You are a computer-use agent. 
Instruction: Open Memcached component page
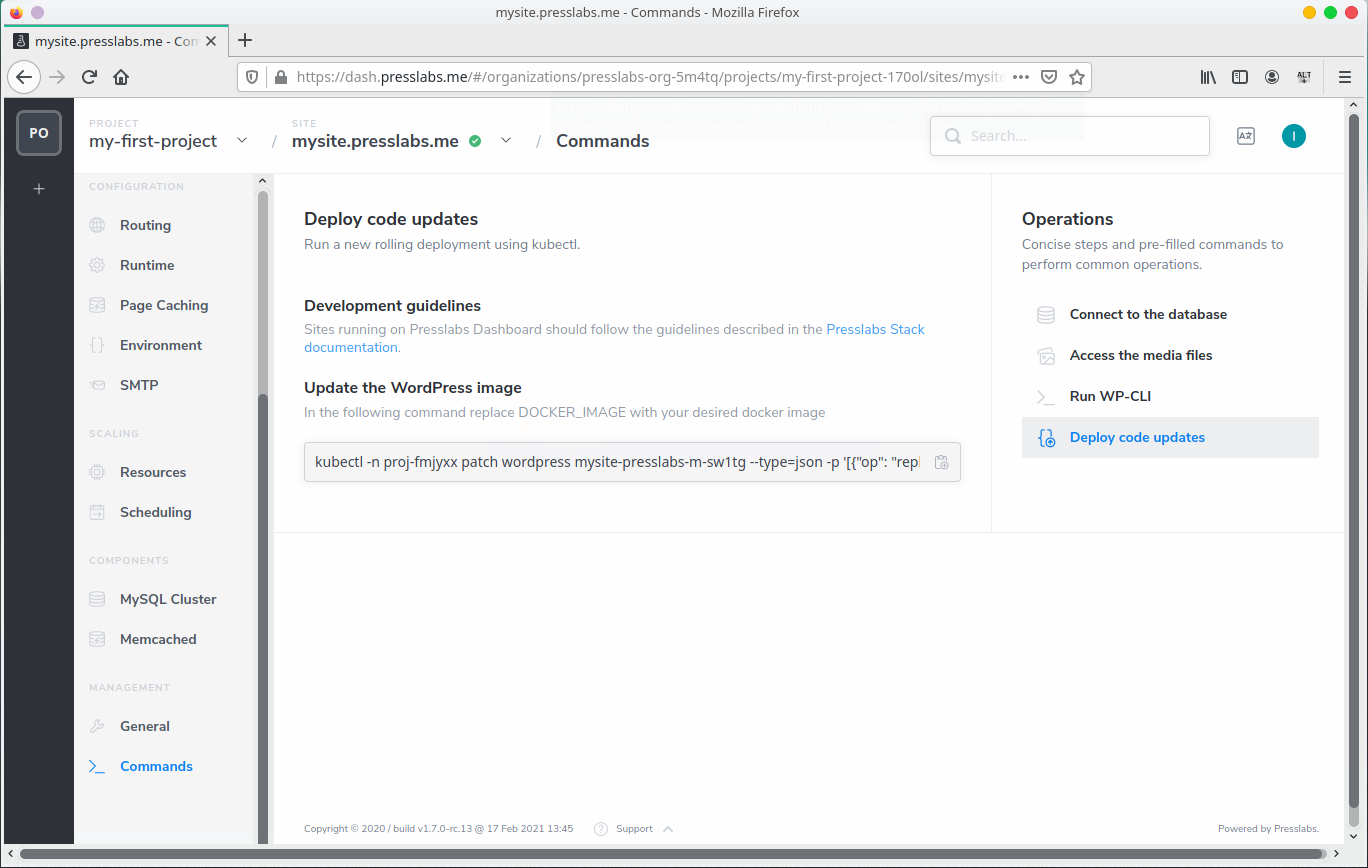click(x=158, y=639)
